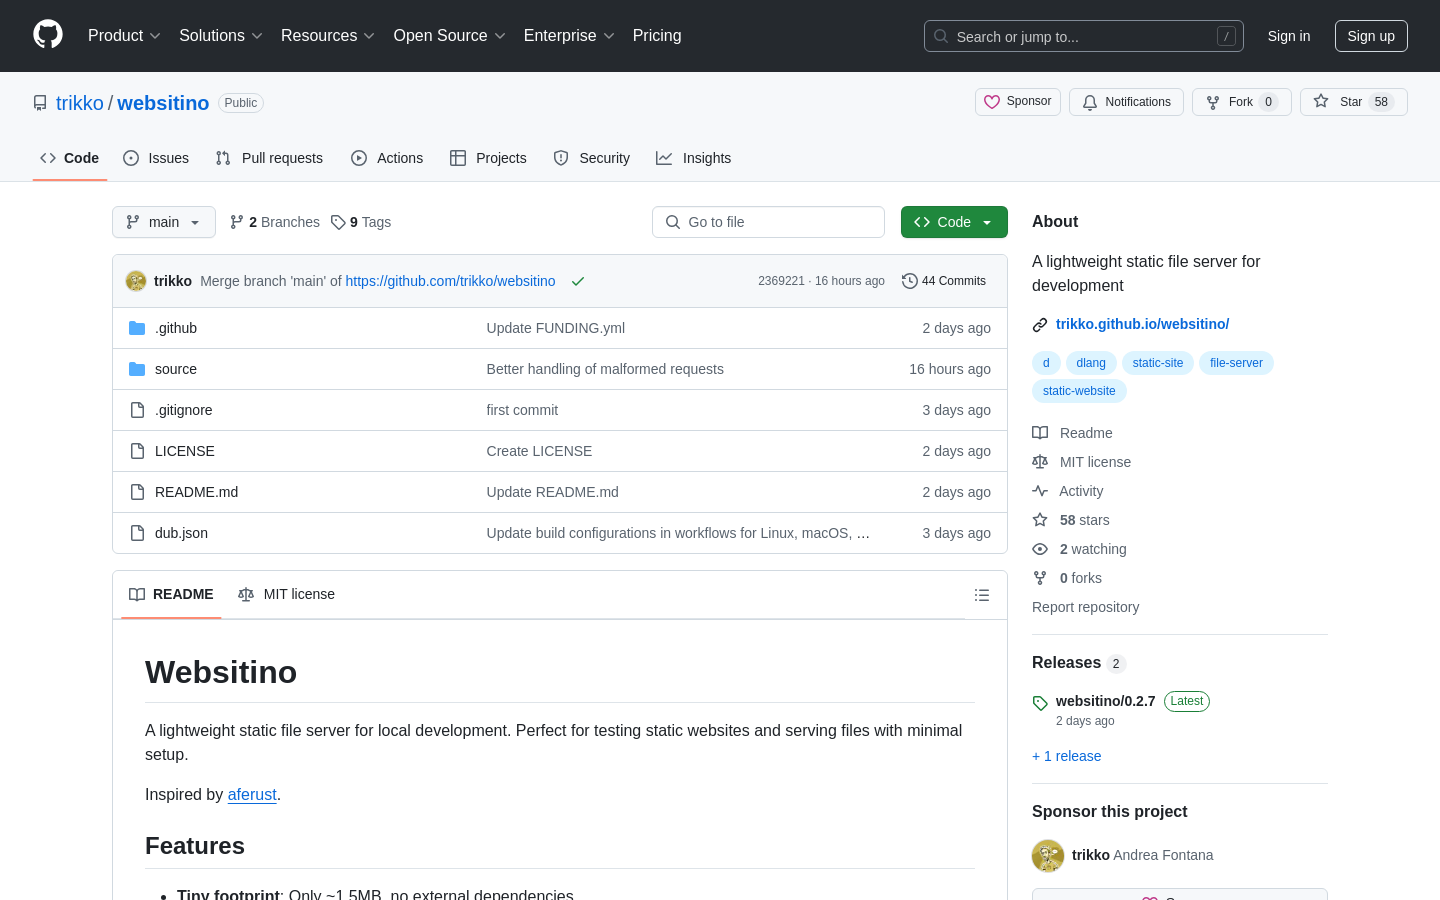Expand the Product menu

pos(124,35)
